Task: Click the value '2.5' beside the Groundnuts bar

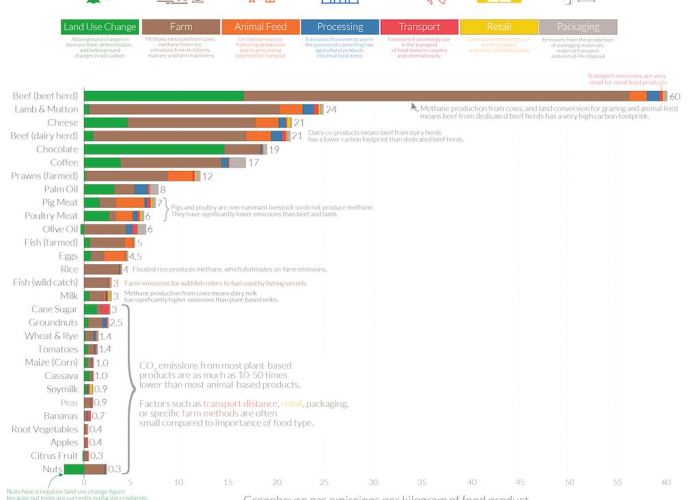Action: click(x=116, y=323)
